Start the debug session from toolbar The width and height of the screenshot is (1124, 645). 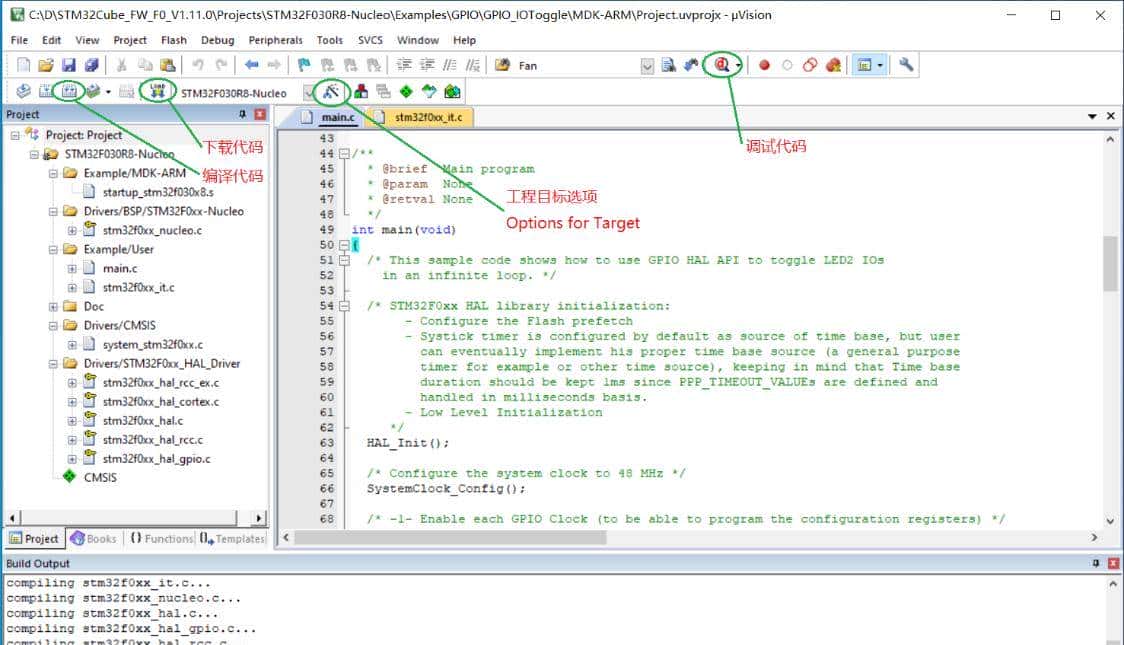pyautogui.click(x=721, y=65)
